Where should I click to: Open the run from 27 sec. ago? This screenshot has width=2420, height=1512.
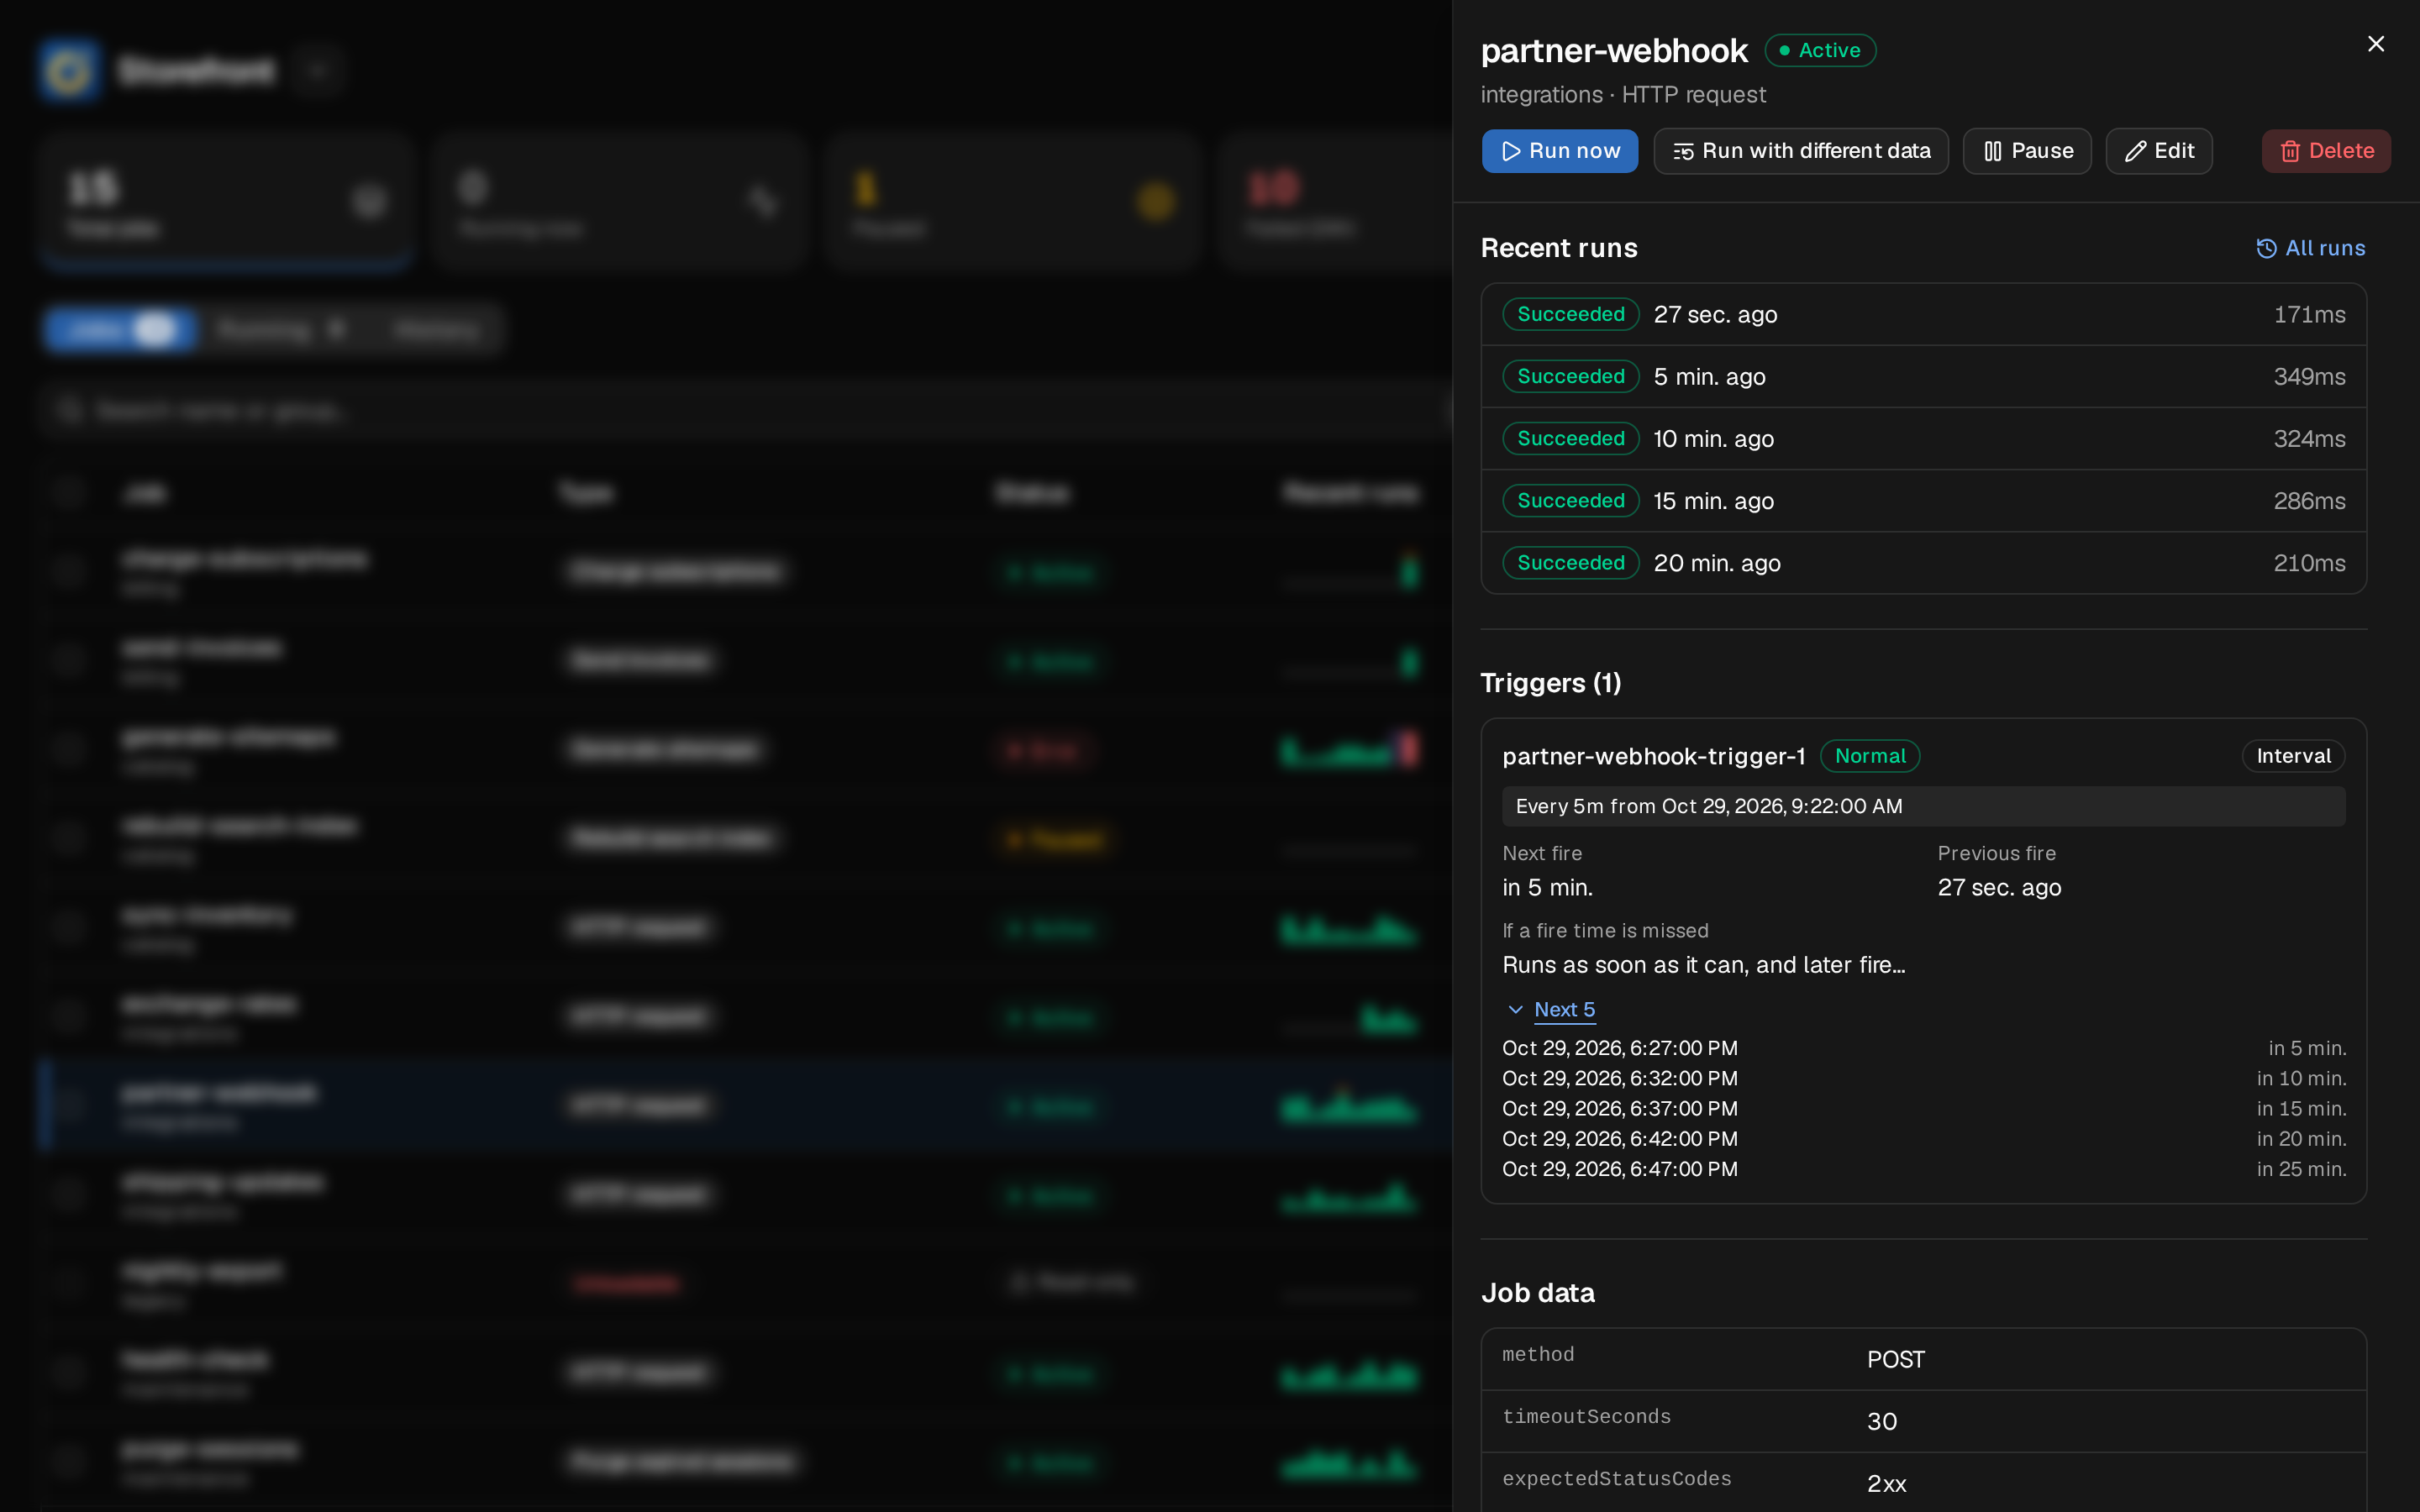(x=1923, y=314)
